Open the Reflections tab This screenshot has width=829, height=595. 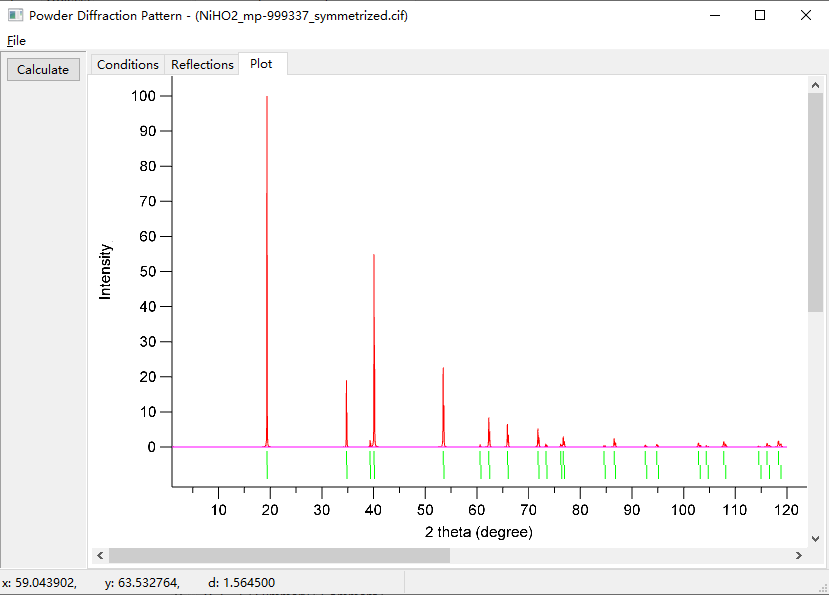(x=202, y=64)
